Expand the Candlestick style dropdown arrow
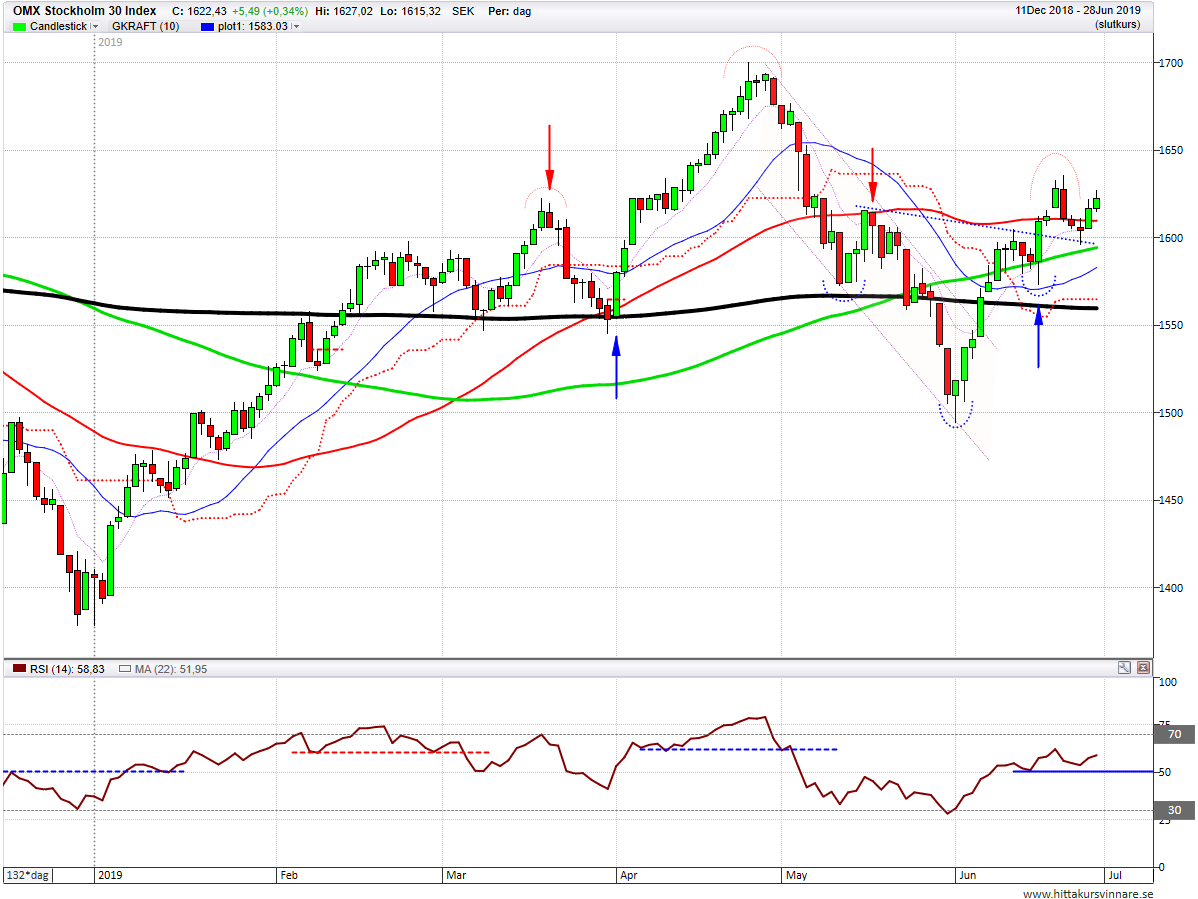 (x=95, y=27)
